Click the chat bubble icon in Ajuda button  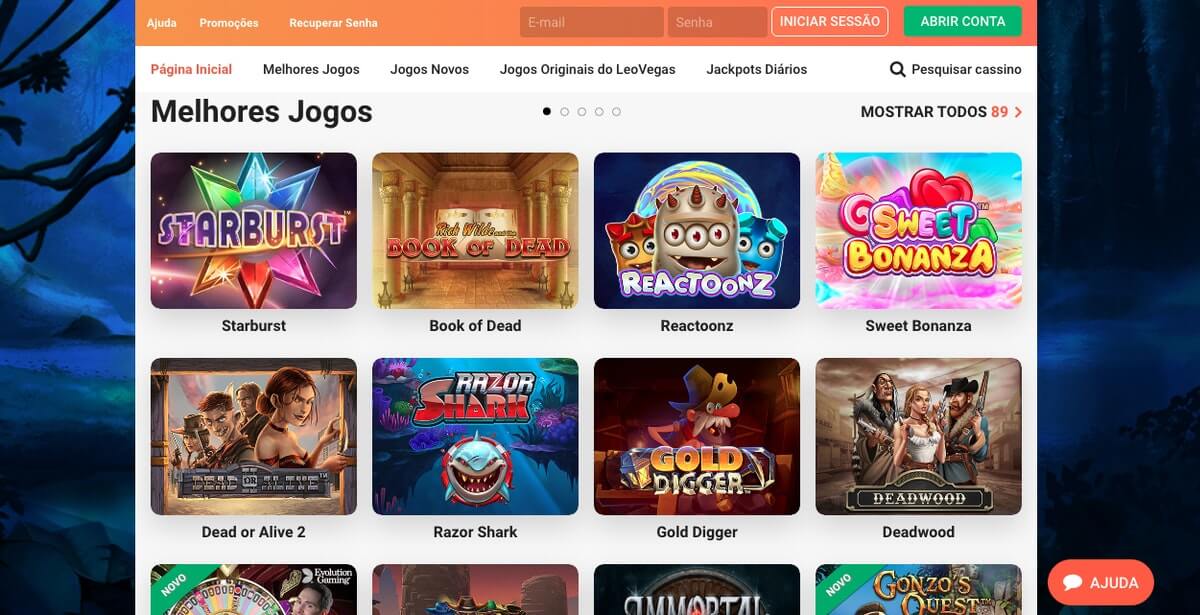1073,583
